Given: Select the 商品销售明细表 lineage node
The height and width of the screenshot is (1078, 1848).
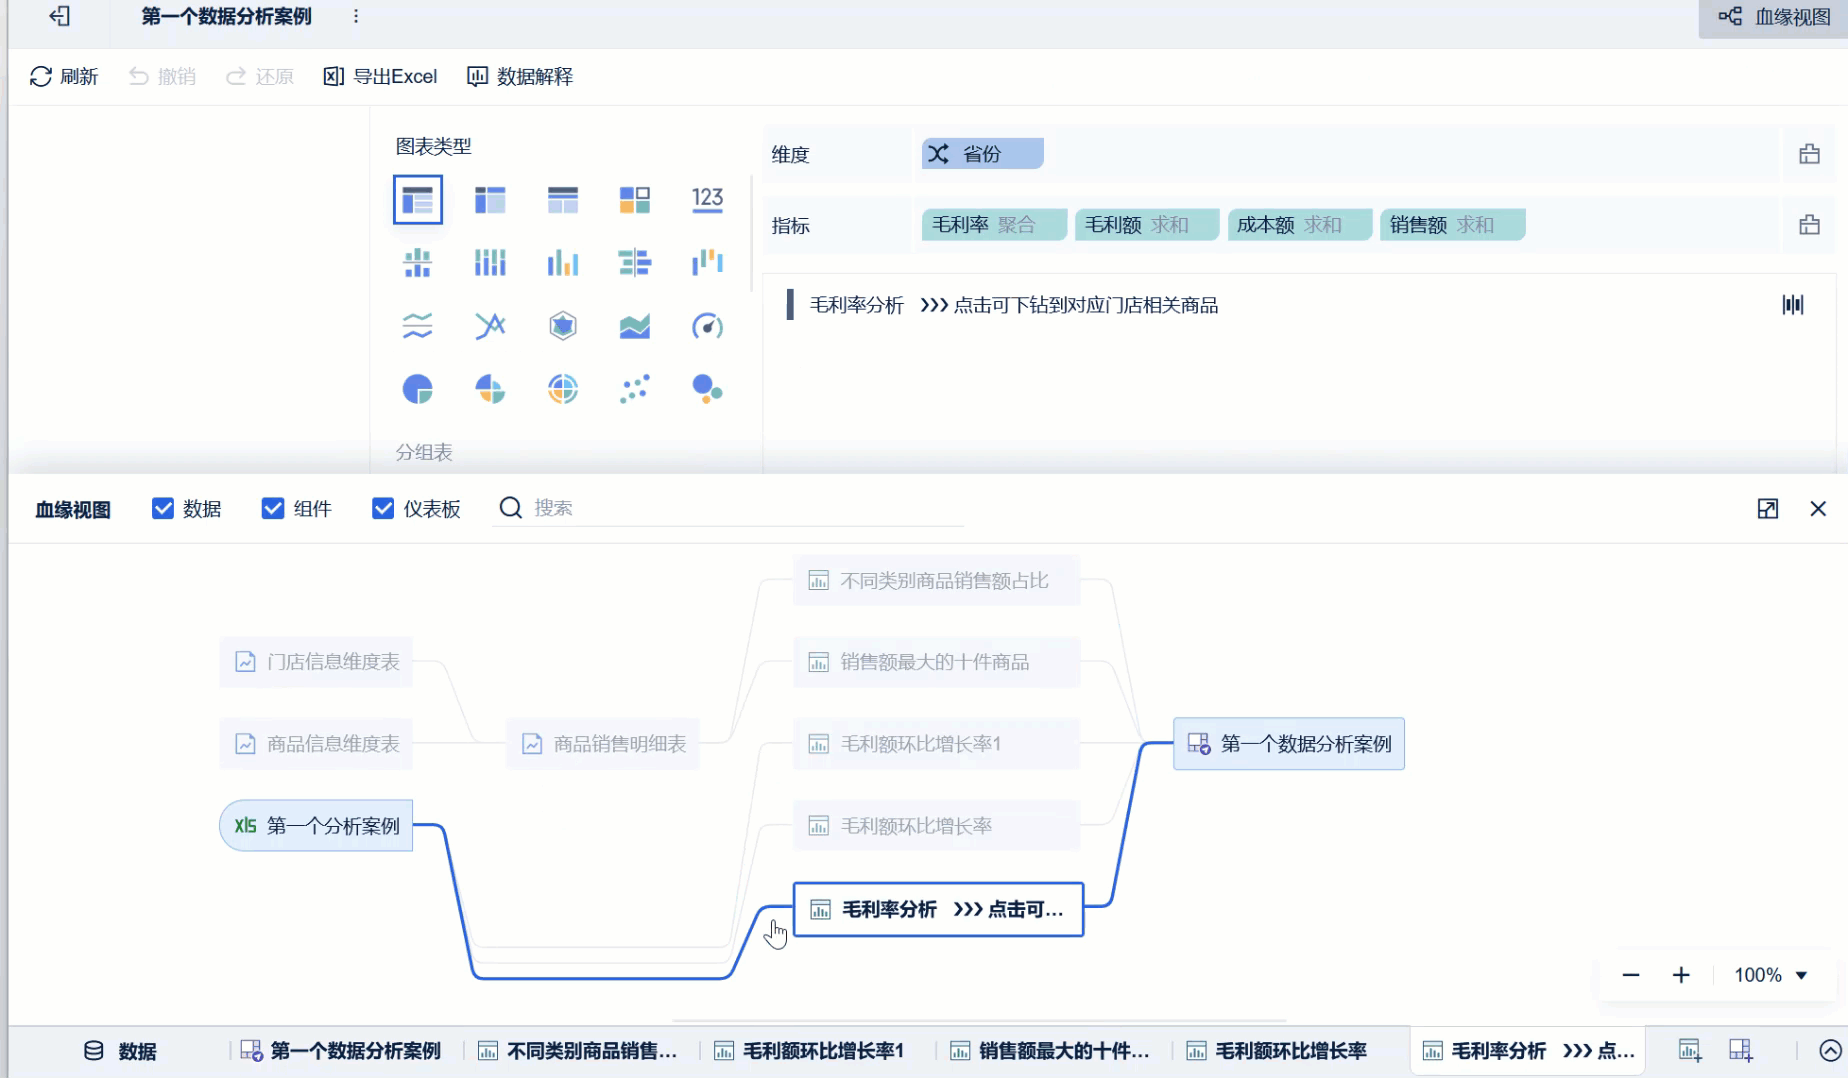Looking at the screenshot, I should pyautogui.click(x=603, y=744).
